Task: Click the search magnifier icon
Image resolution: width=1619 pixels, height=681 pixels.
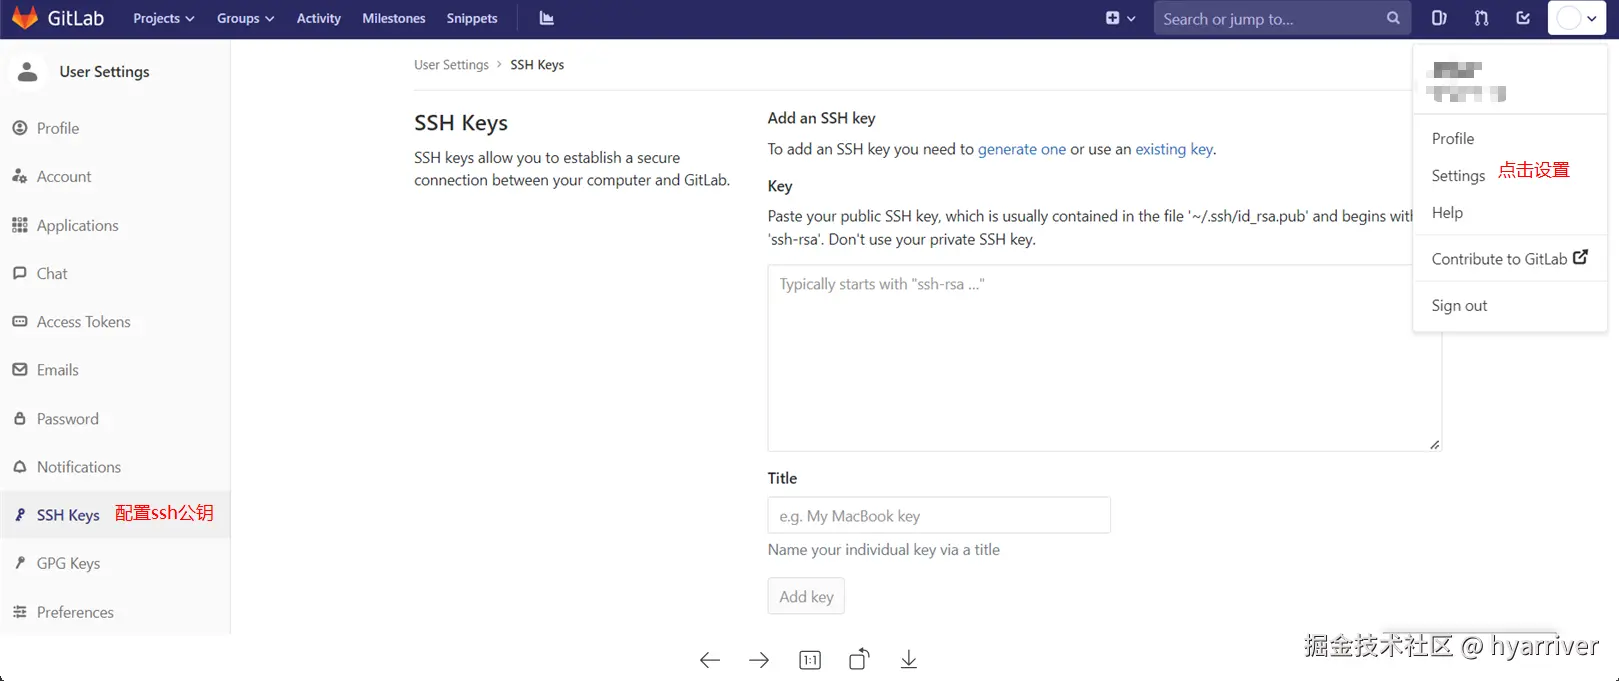Action: pos(1393,18)
